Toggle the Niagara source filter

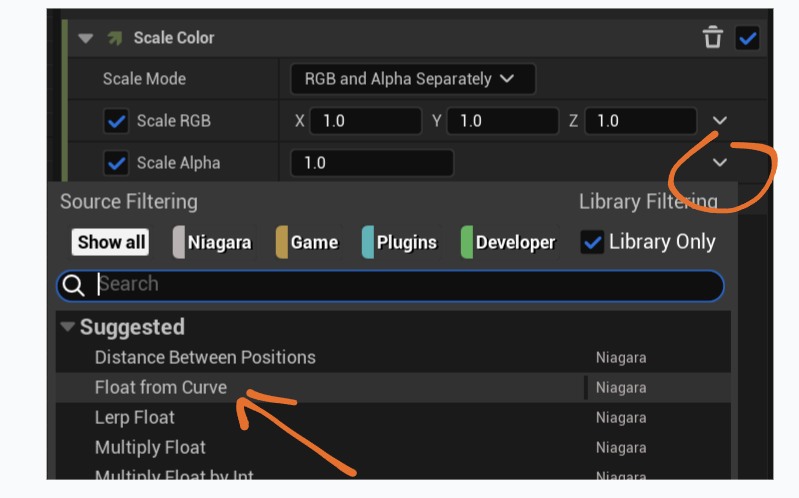[212, 242]
